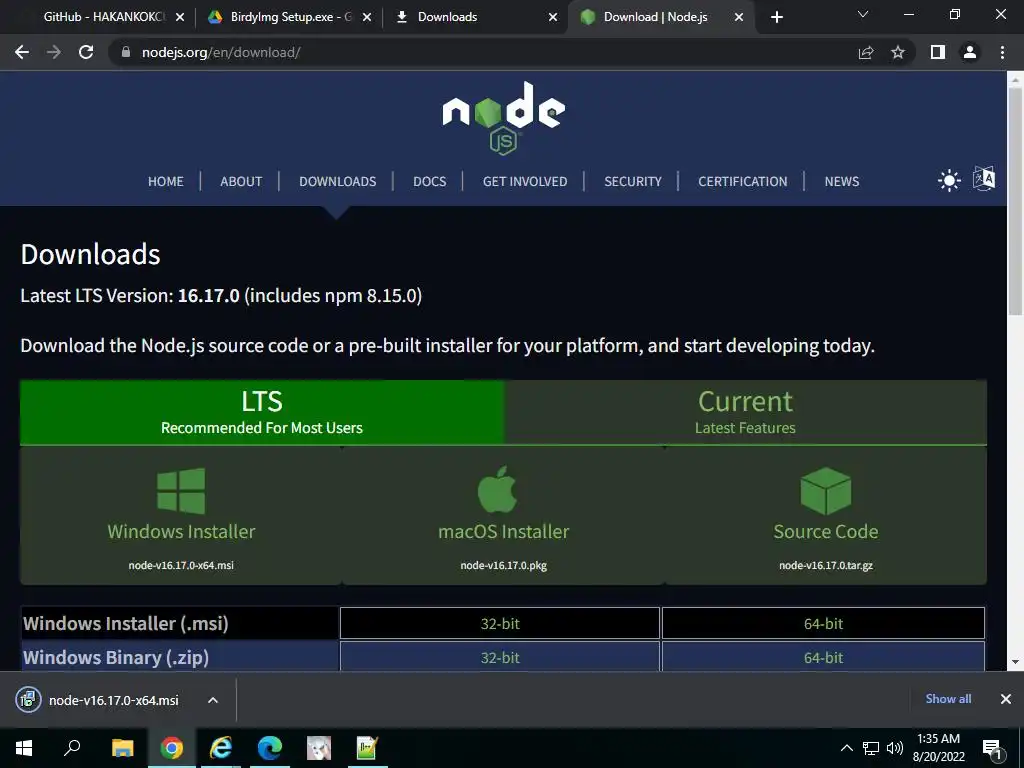This screenshot has height=768, width=1024.
Task: Open the Notepad++ taskbar icon
Action: tap(367, 748)
